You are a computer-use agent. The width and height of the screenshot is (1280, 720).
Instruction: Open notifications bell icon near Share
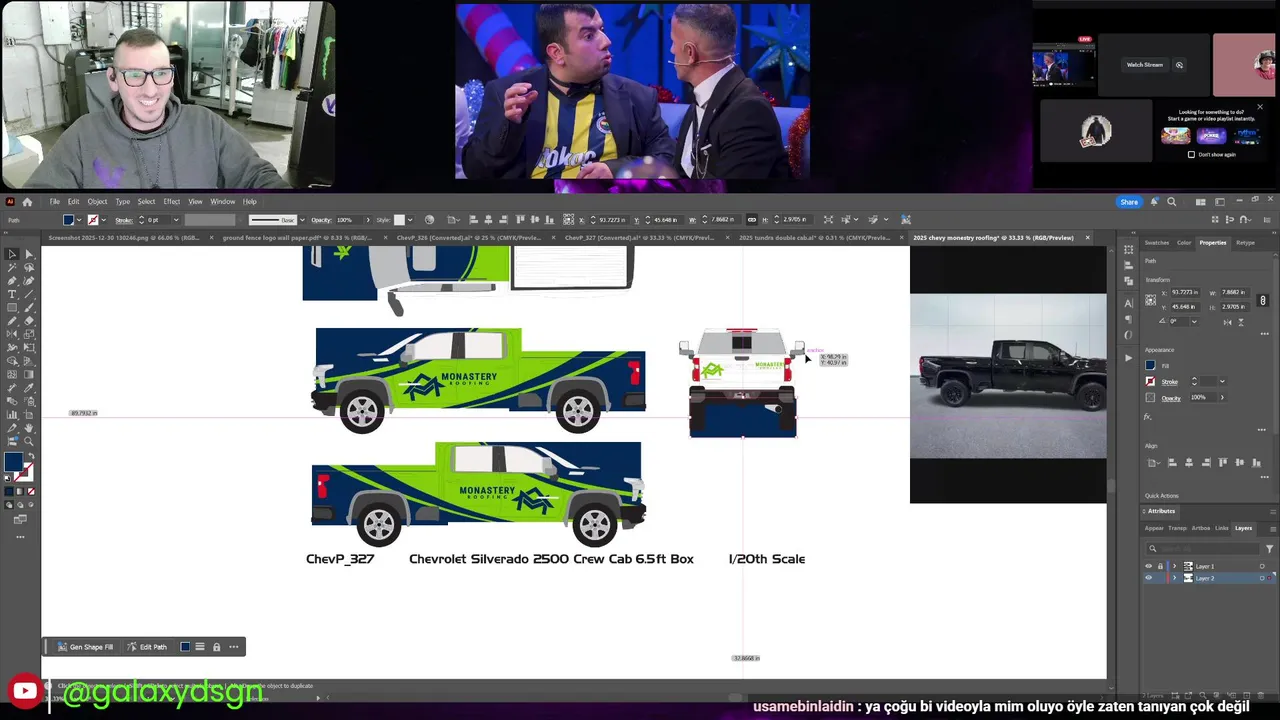tap(1154, 201)
